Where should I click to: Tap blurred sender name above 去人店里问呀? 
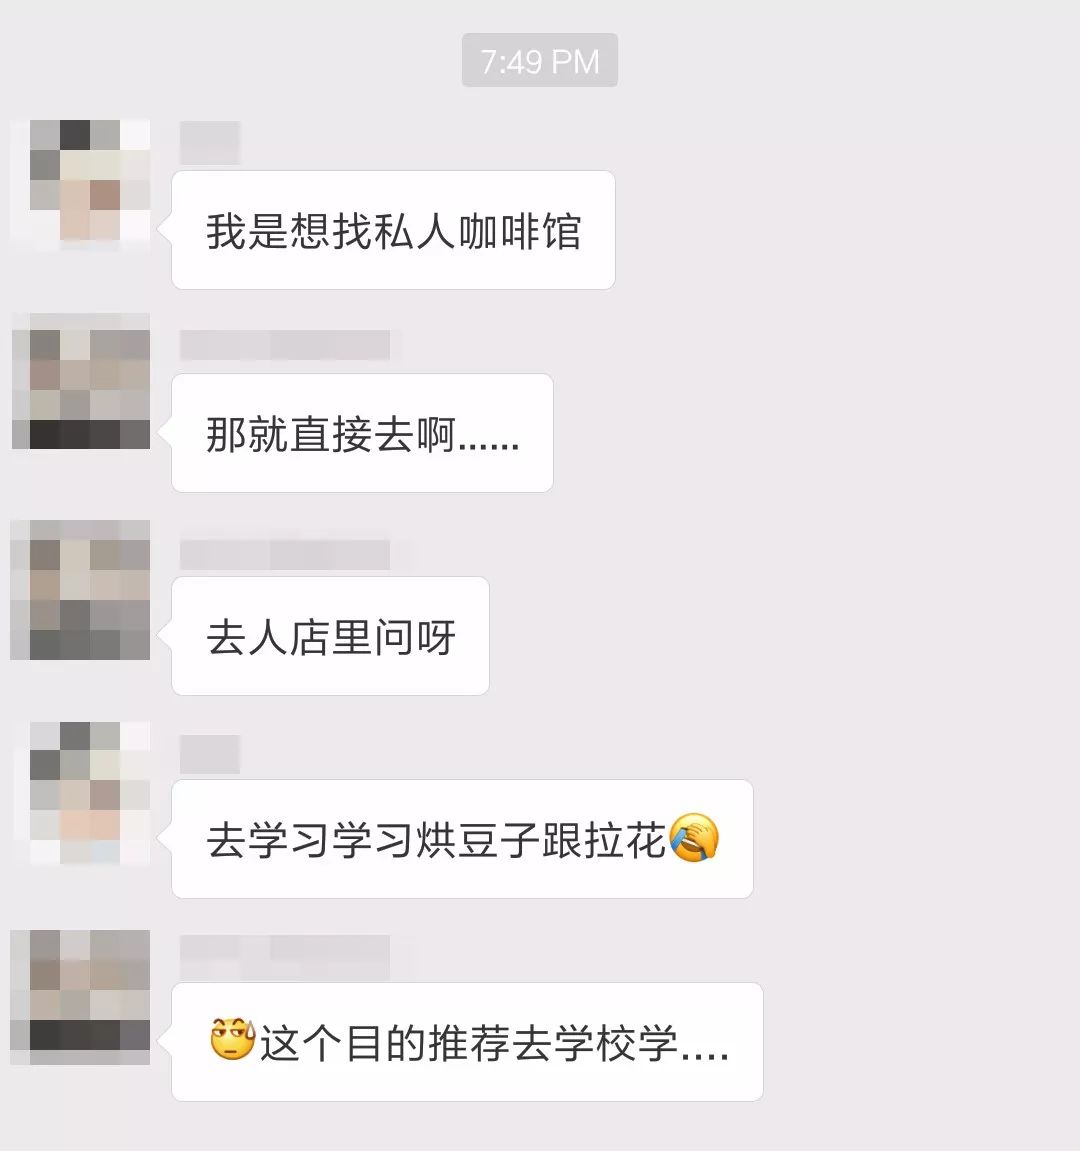tap(285, 554)
